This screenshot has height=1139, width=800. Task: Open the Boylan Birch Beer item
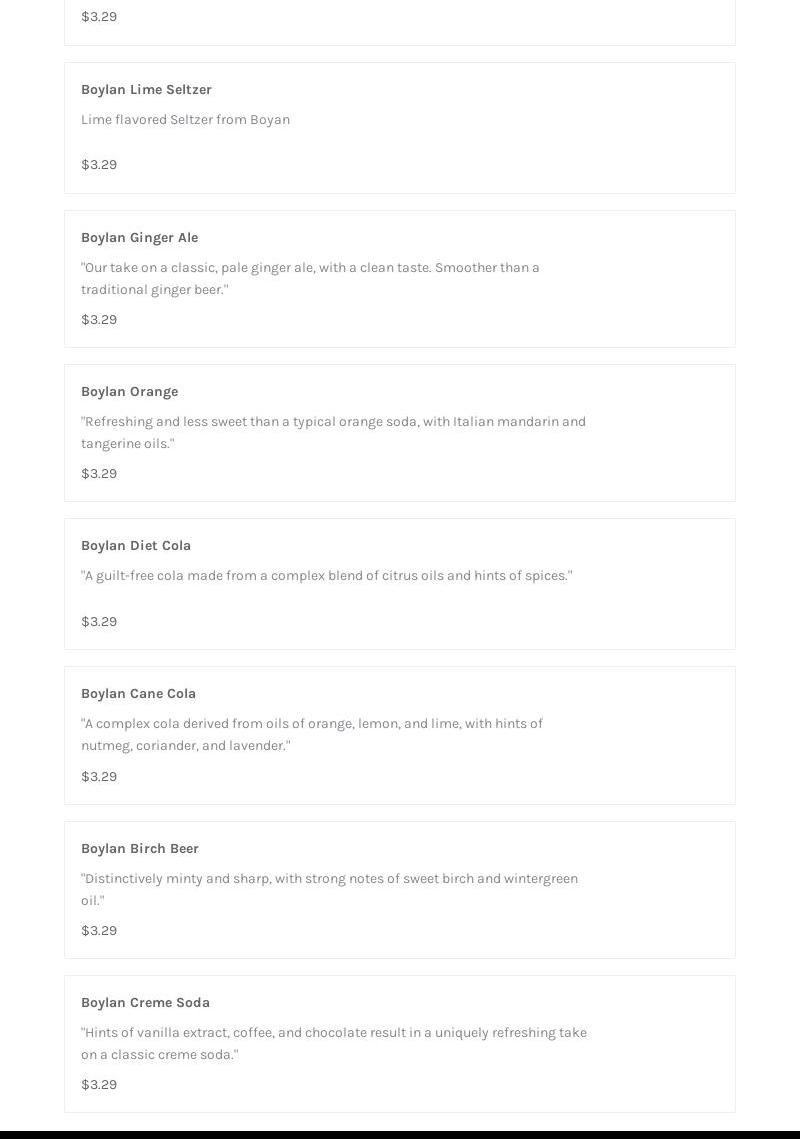pos(139,849)
